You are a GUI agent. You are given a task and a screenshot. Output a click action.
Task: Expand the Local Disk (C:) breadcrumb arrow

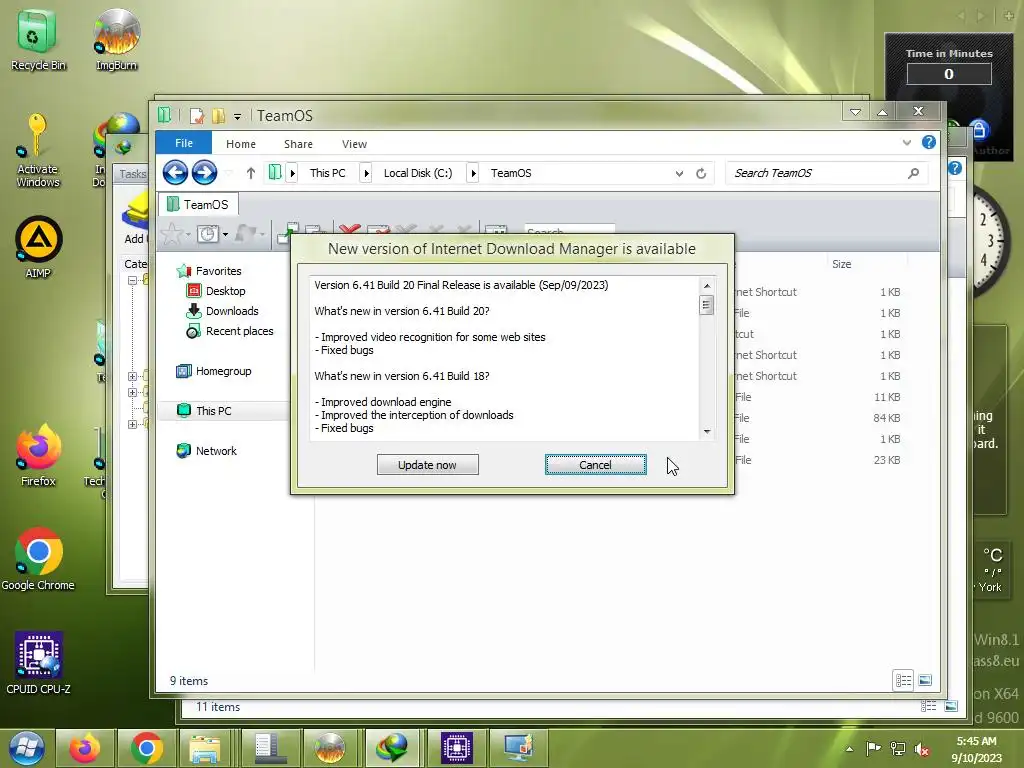(473, 173)
